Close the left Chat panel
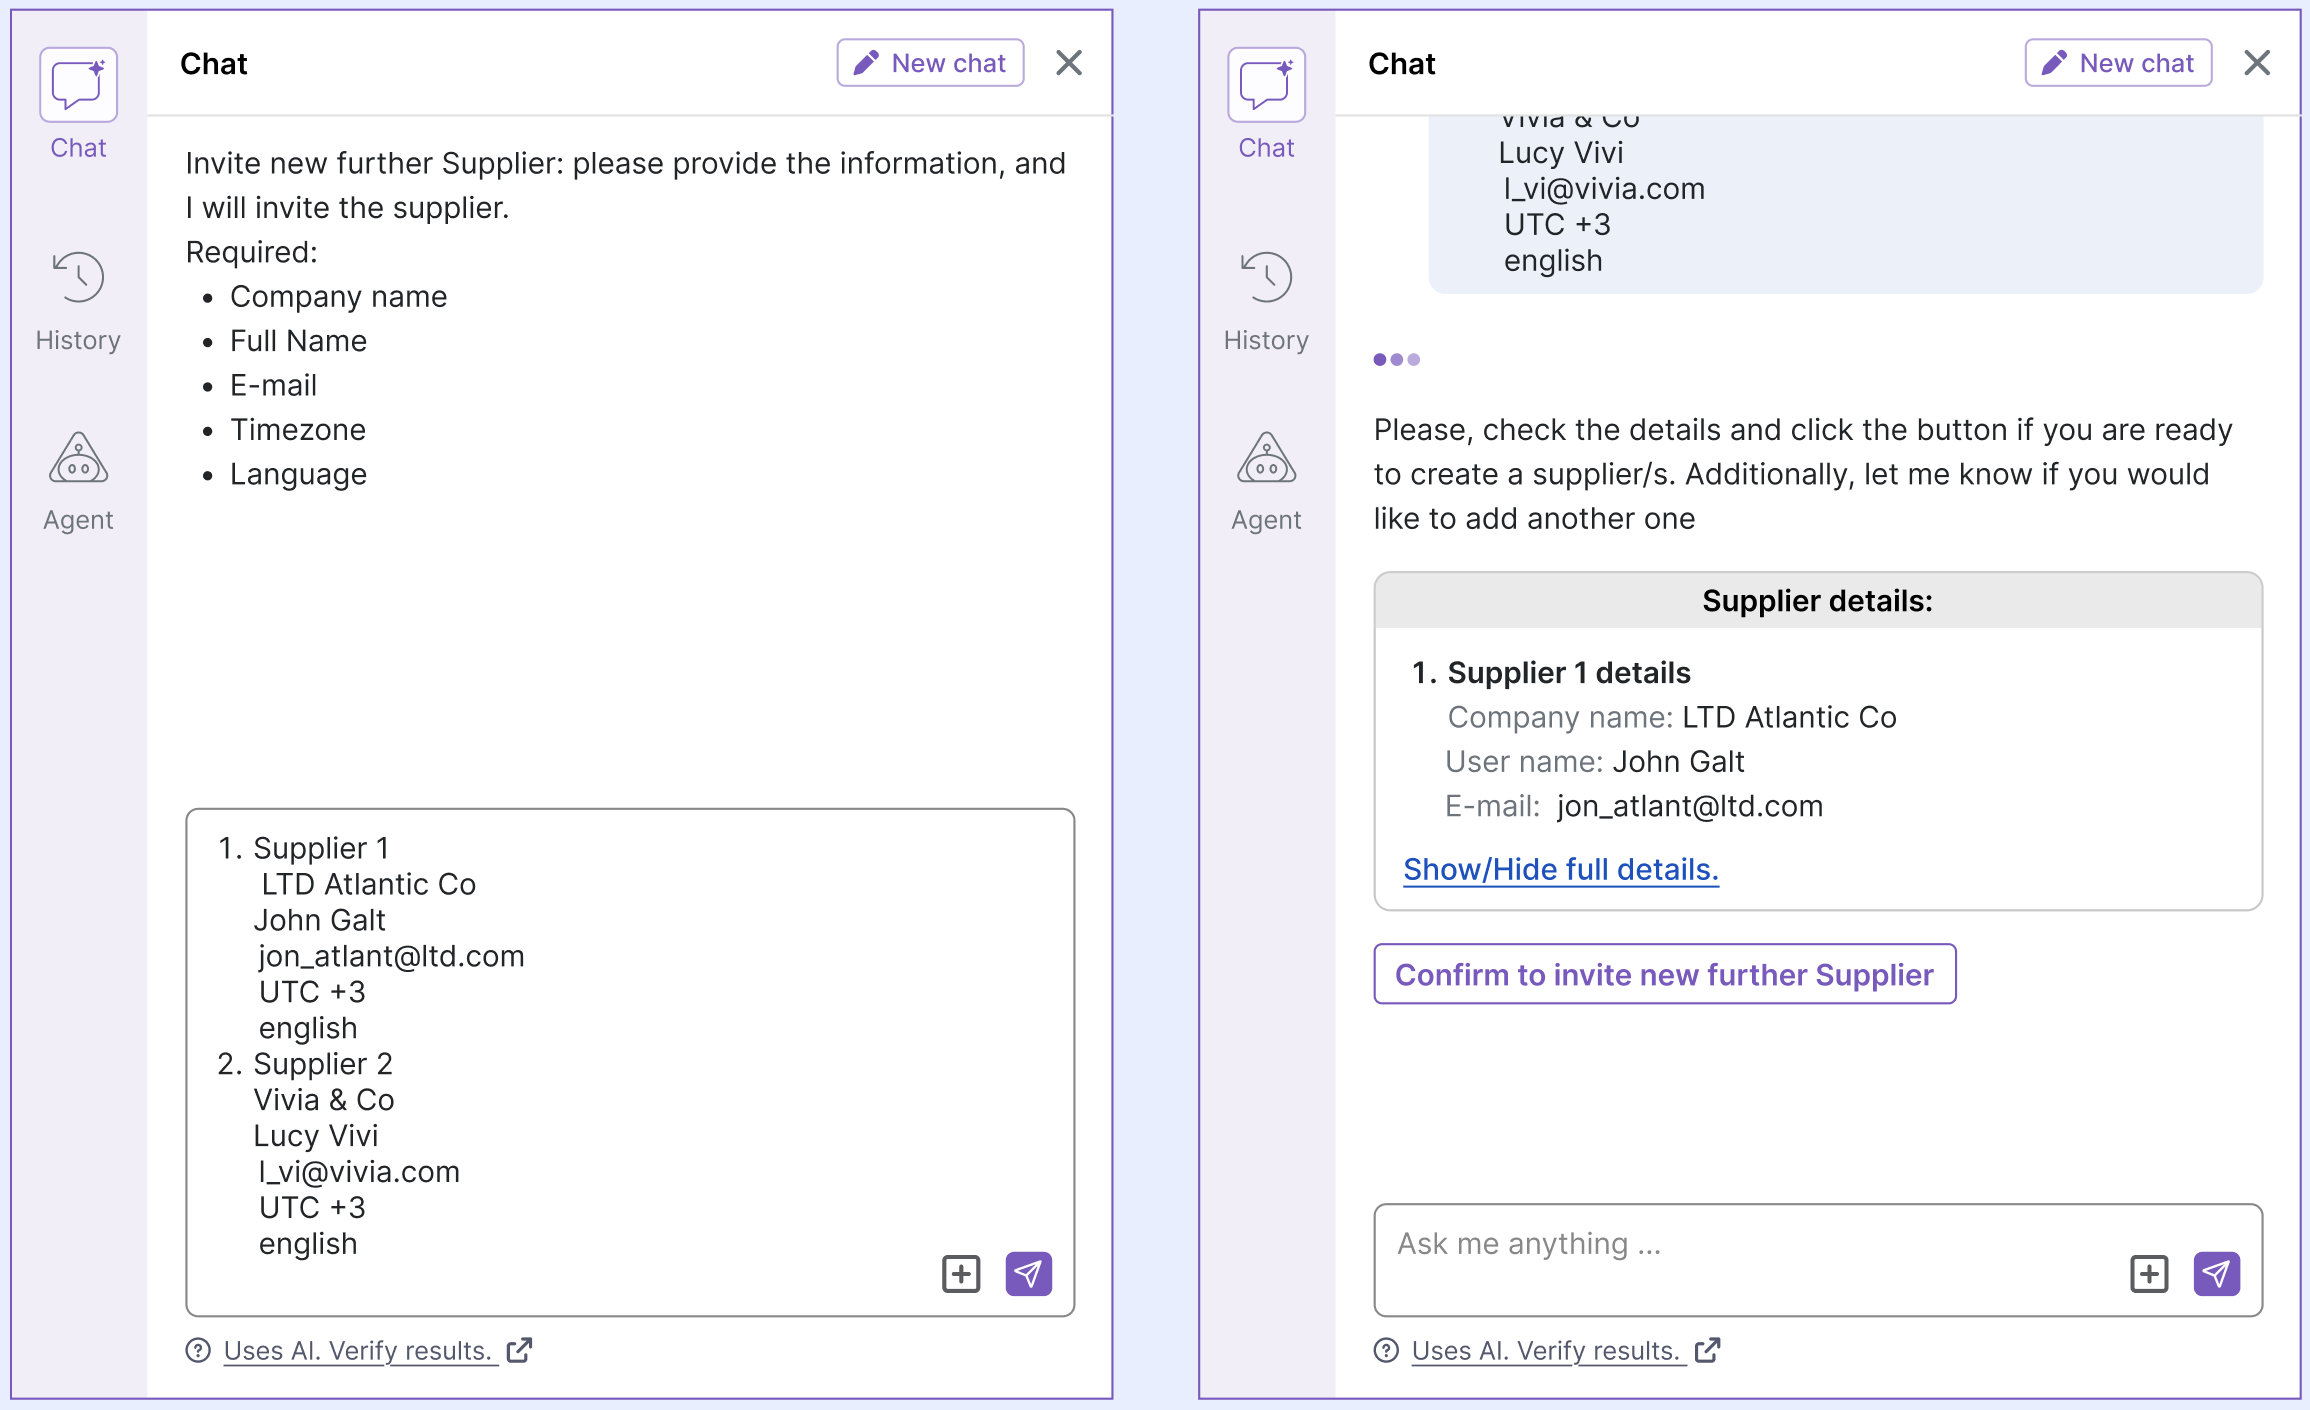Screen dimensions: 2310x1410 1069,63
